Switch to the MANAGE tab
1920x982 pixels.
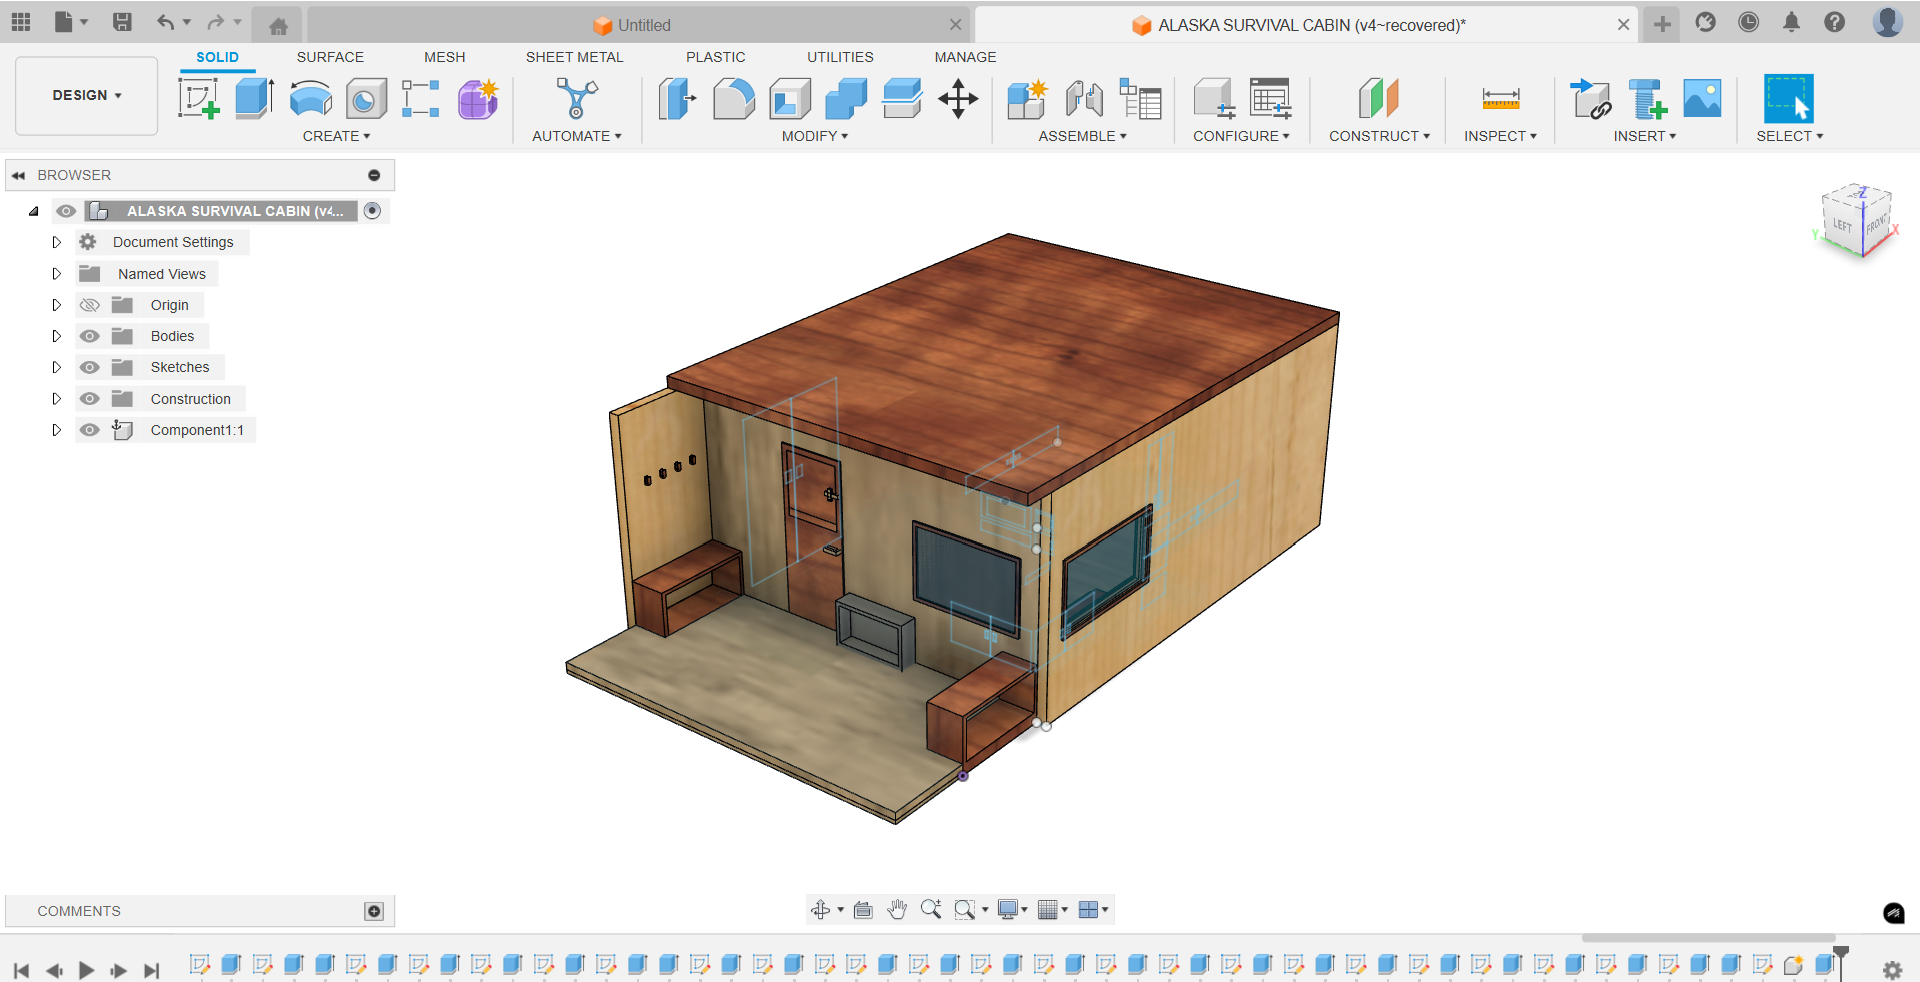click(965, 57)
